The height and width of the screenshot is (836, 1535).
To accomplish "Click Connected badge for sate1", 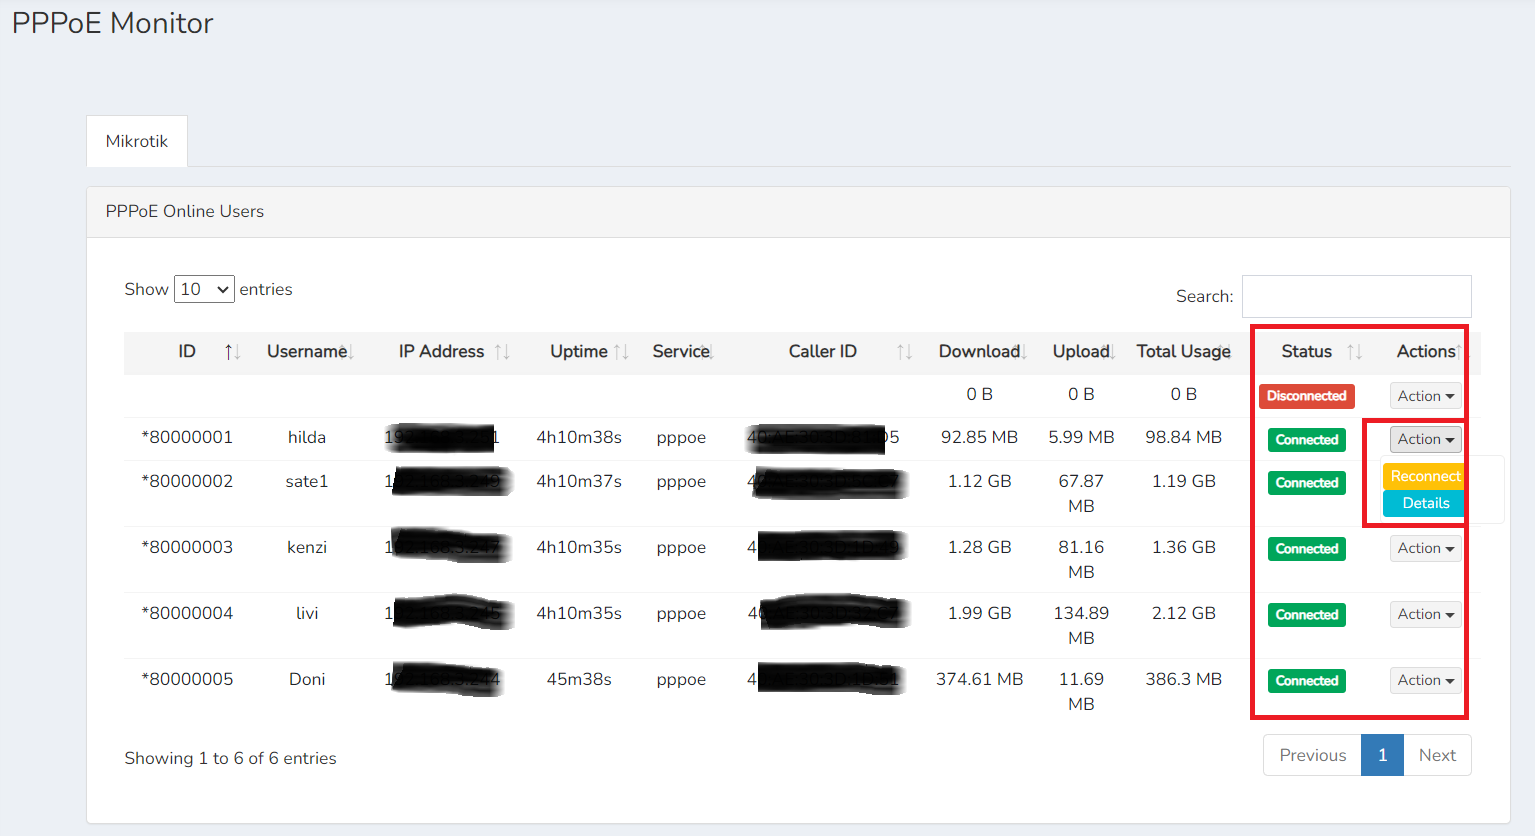I will pos(1306,483).
